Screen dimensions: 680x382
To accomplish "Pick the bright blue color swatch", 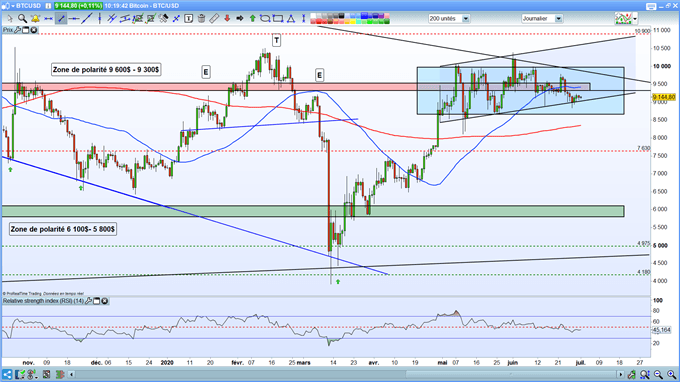I will click(364, 16).
